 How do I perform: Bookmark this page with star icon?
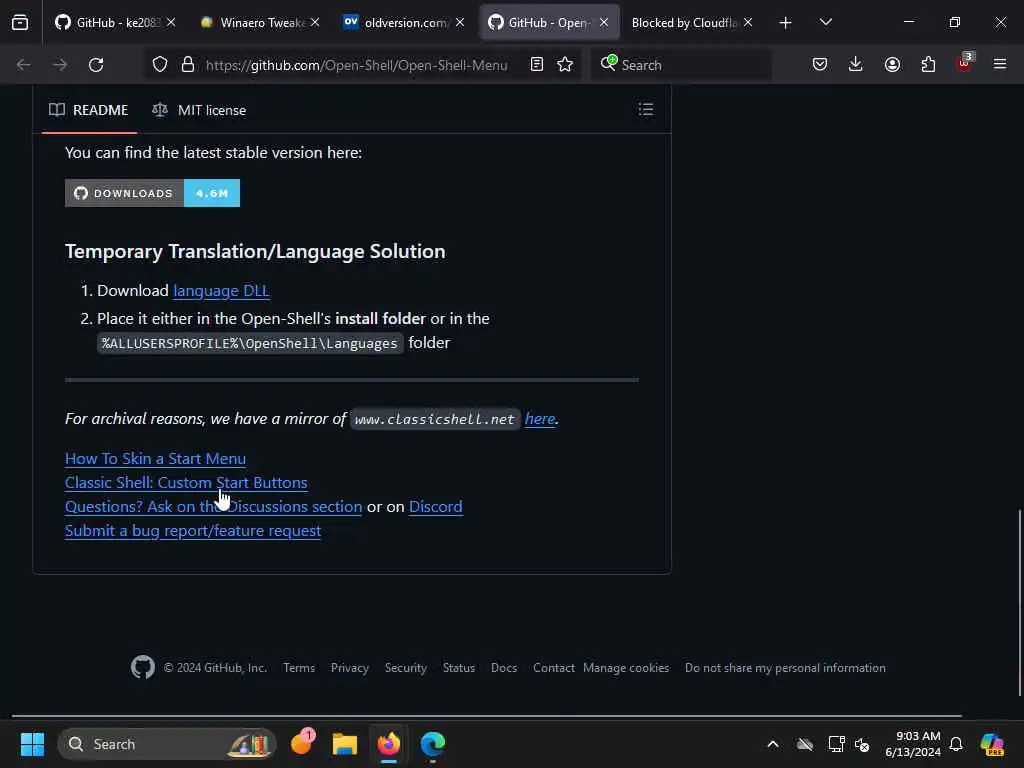coord(566,65)
